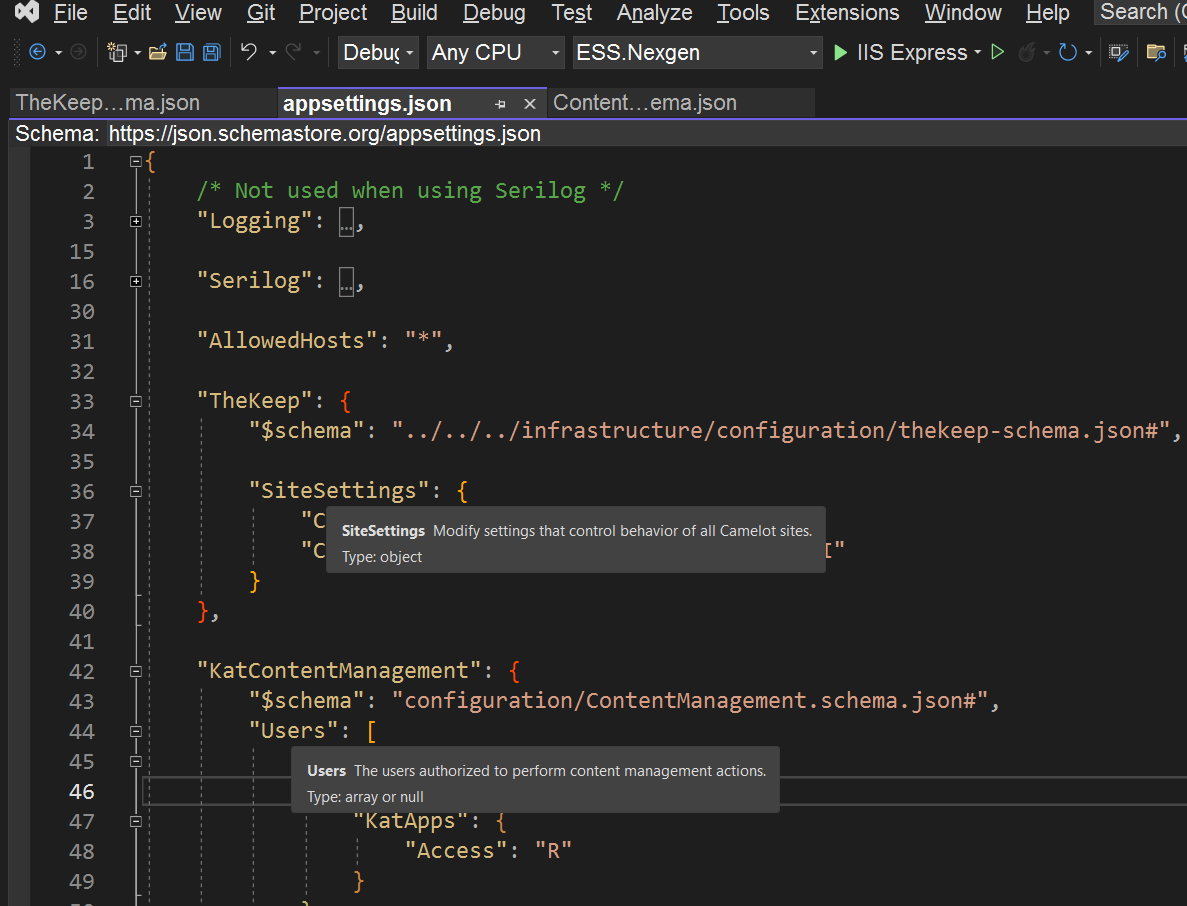The image size is (1187, 906).
Task: Collapse the KatContentManagement block on line 42
Action: point(136,671)
